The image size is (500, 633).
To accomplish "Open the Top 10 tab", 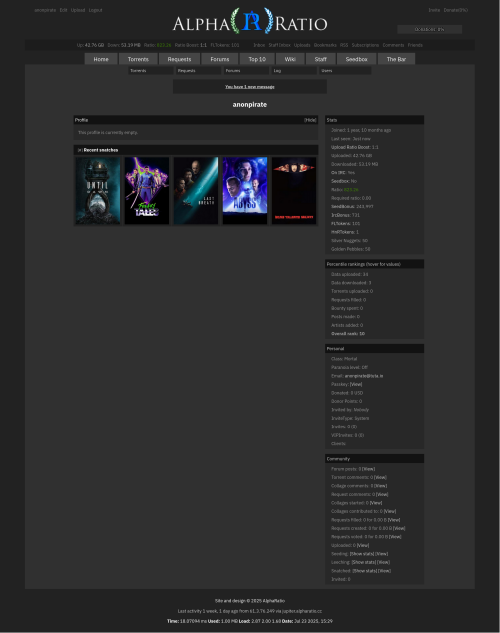I will (x=257, y=59).
